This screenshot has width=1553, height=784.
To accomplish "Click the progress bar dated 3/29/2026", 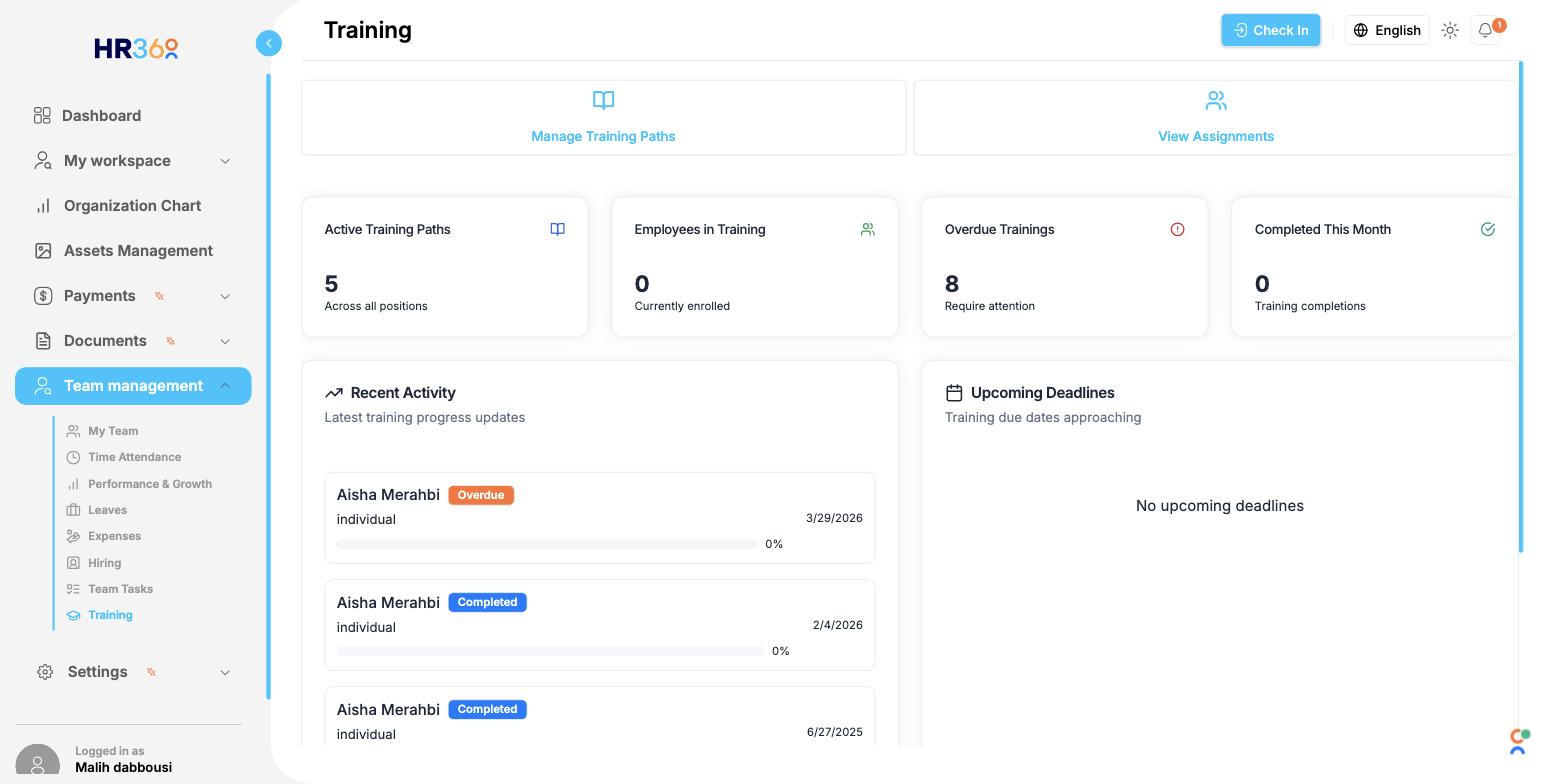I will pos(547,544).
